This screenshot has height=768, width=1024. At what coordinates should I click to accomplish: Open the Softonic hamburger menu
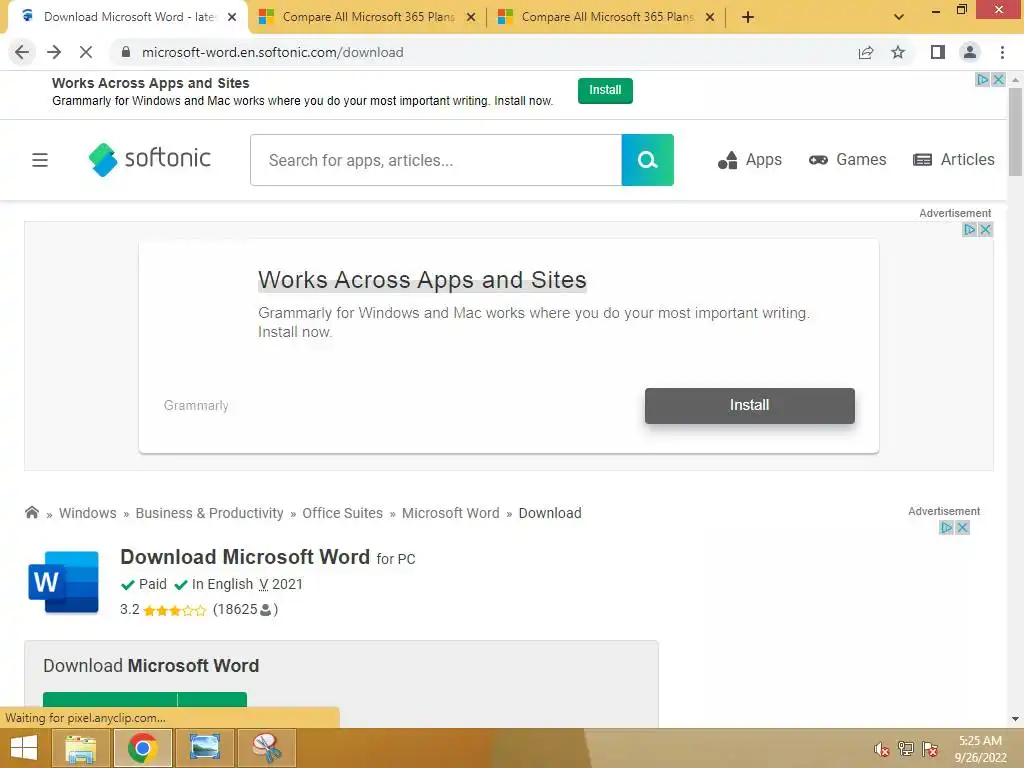(40, 160)
